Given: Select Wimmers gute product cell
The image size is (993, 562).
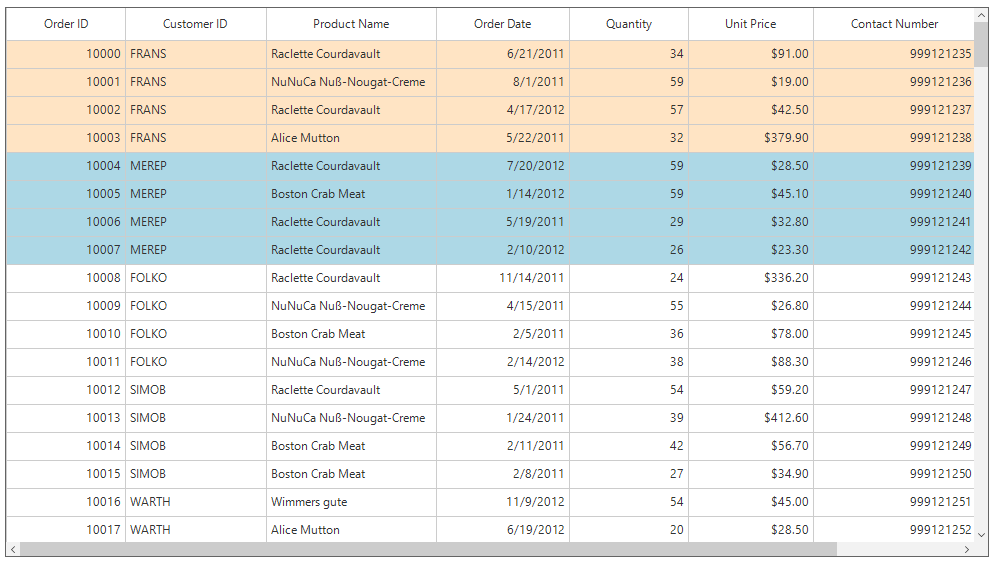Looking at the screenshot, I should (x=351, y=502).
